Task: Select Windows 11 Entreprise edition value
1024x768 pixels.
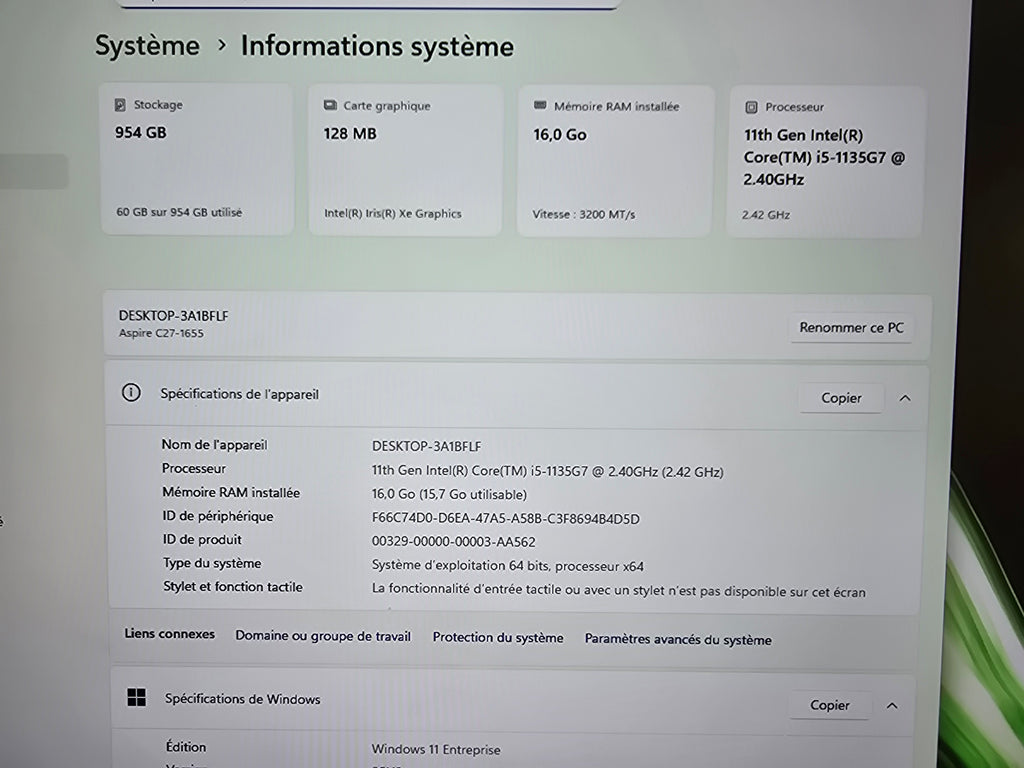Action: [x=436, y=749]
